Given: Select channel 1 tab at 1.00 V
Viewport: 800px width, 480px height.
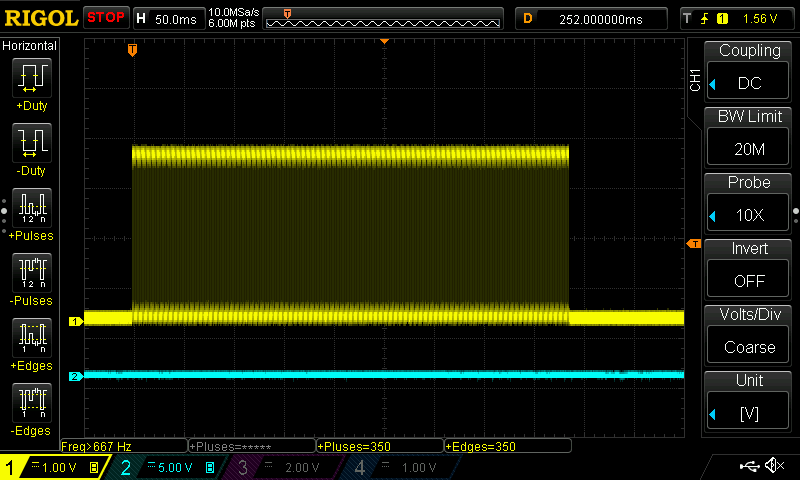Looking at the screenshot, I should [52, 467].
